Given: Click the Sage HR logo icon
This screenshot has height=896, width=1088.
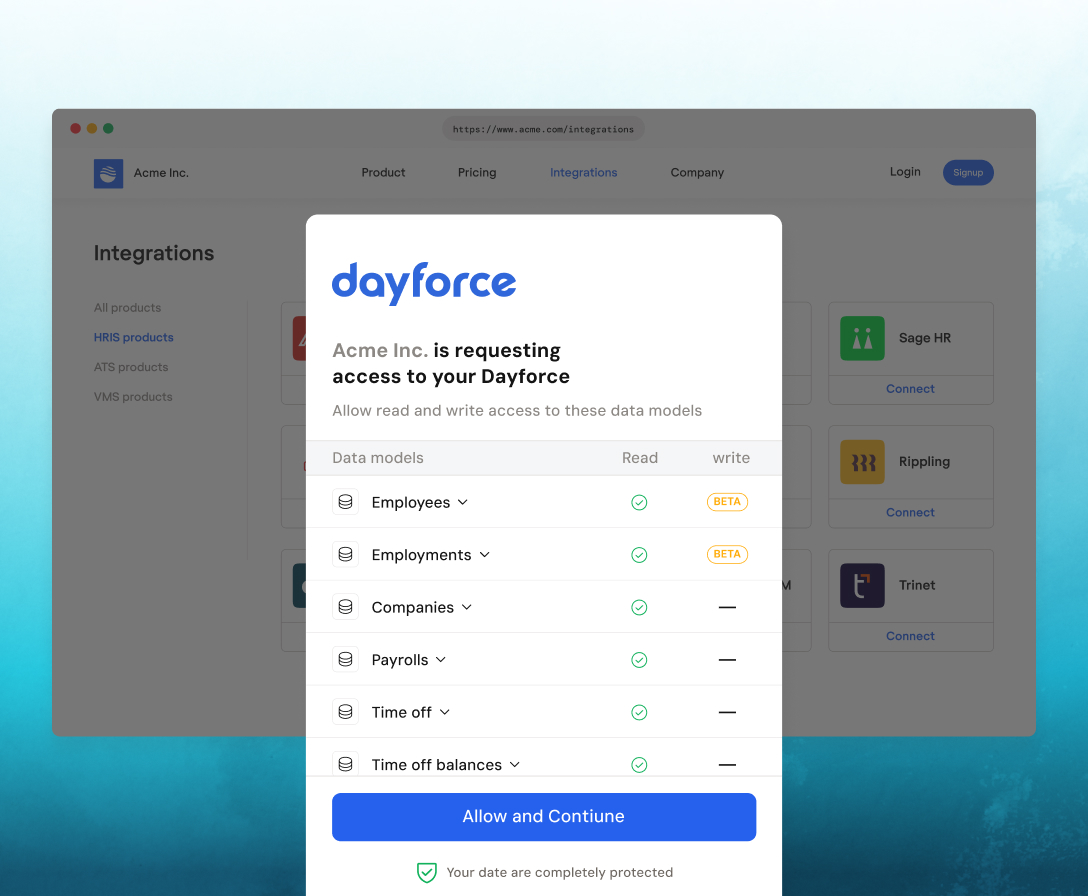Looking at the screenshot, I should pyautogui.click(x=862, y=338).
